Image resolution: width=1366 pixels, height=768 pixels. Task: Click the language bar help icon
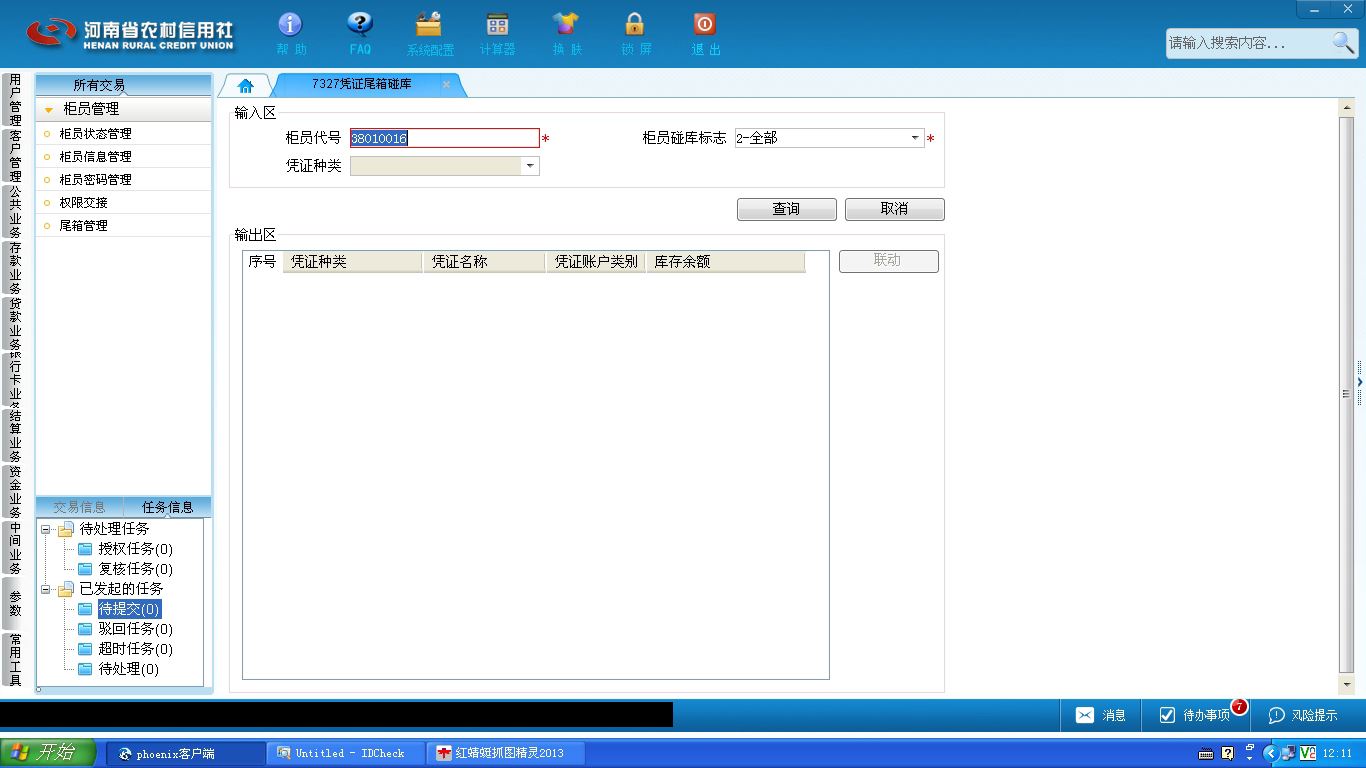tap(1228, 753)
